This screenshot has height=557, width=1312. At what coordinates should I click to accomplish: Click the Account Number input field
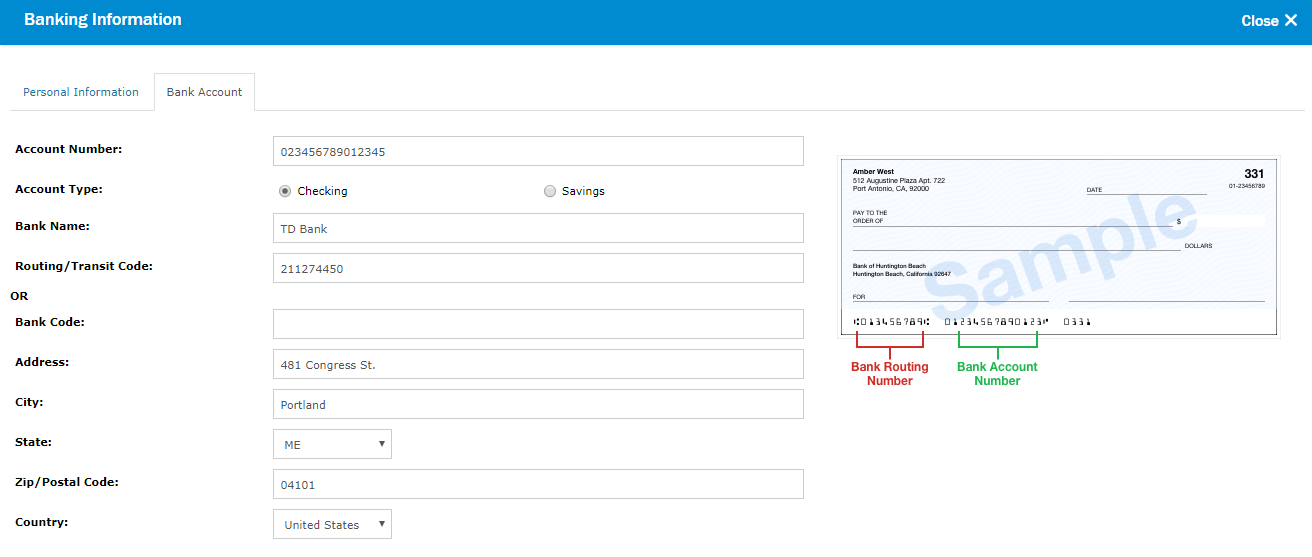[x=538, y=151]
